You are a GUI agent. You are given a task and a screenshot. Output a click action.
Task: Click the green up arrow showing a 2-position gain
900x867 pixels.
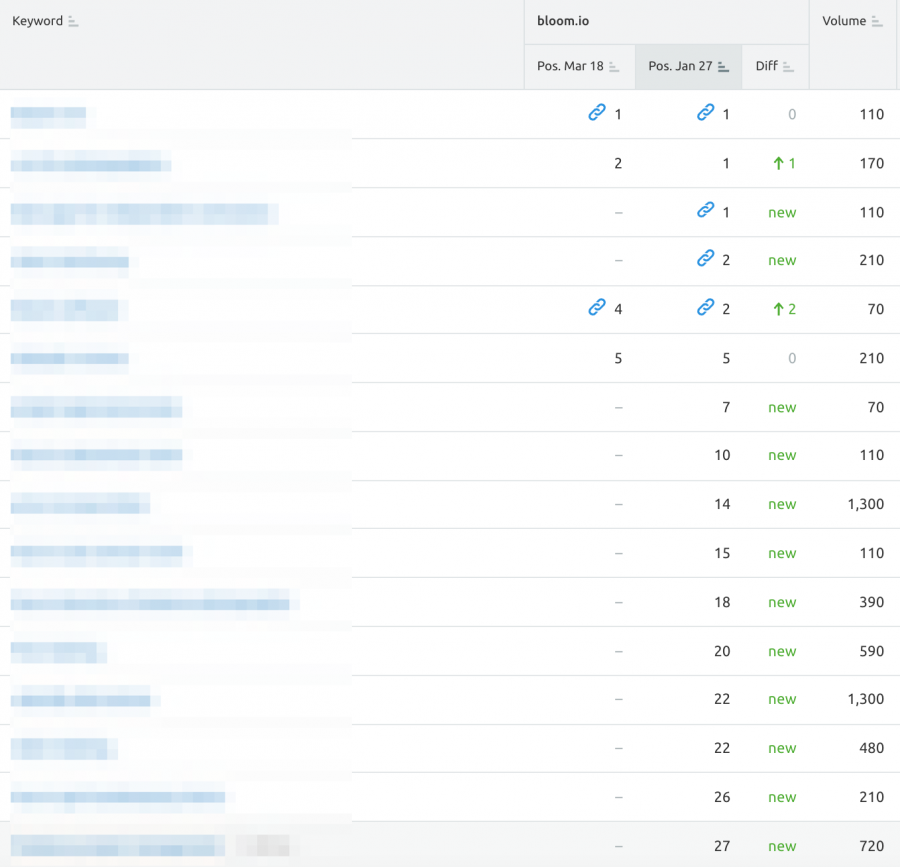pos(781,309)
